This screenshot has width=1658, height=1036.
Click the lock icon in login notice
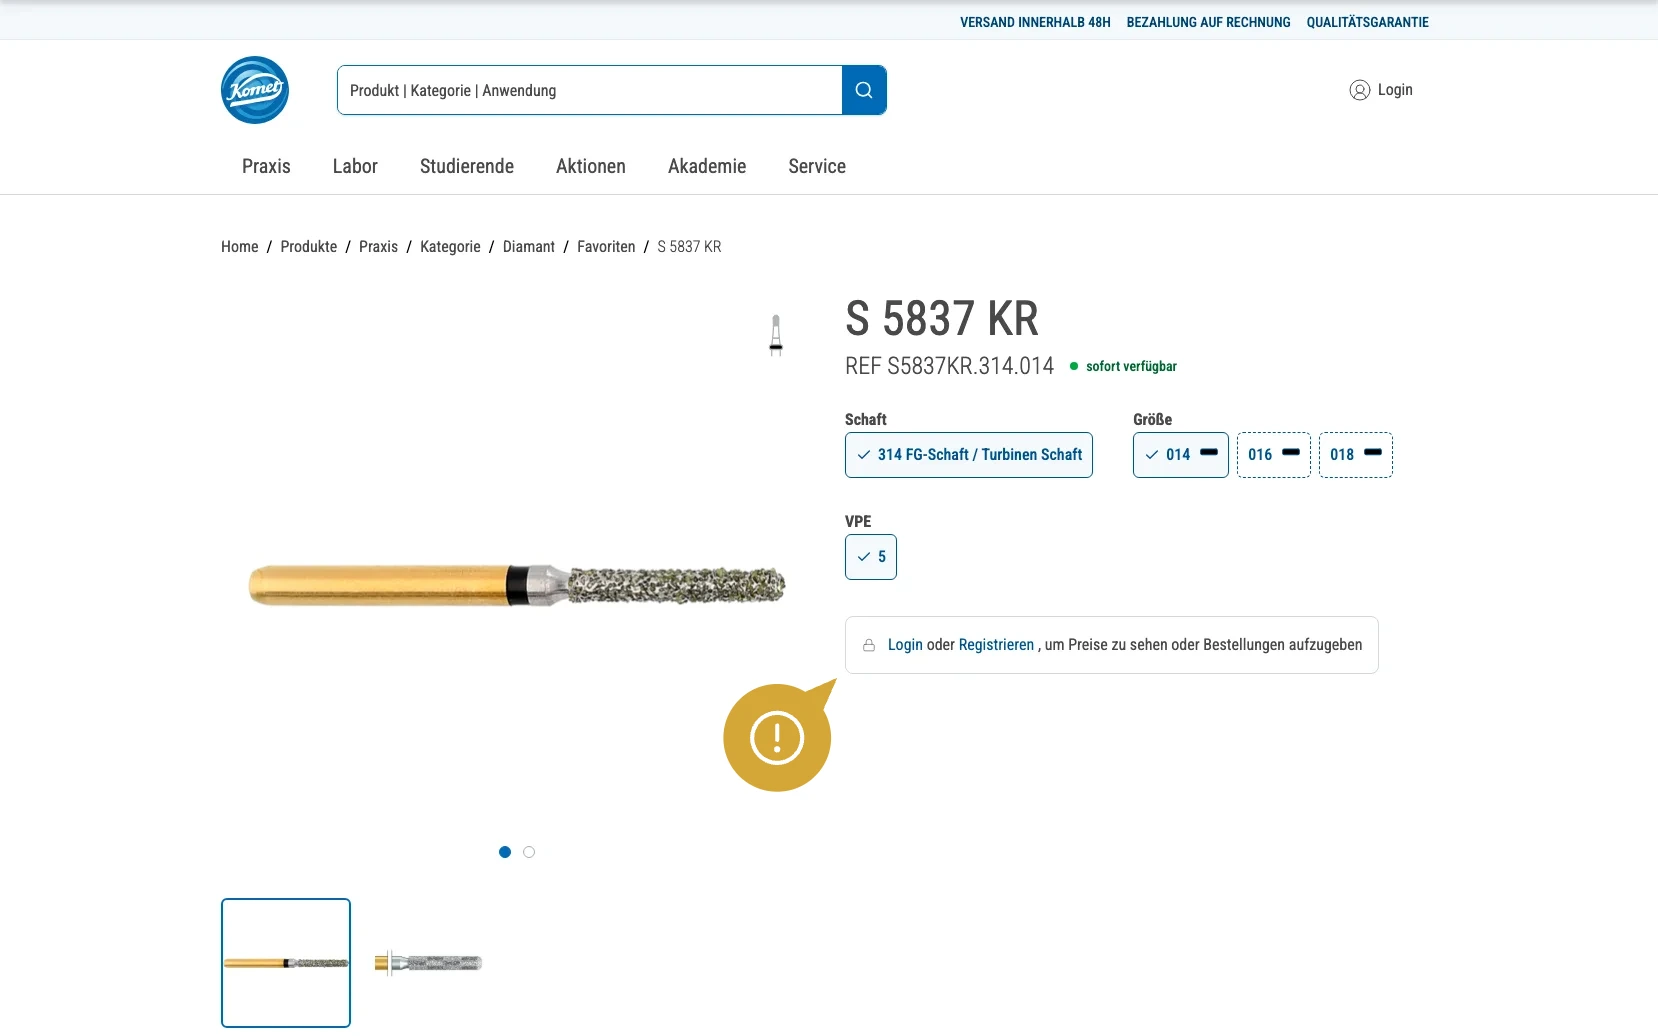869,645
